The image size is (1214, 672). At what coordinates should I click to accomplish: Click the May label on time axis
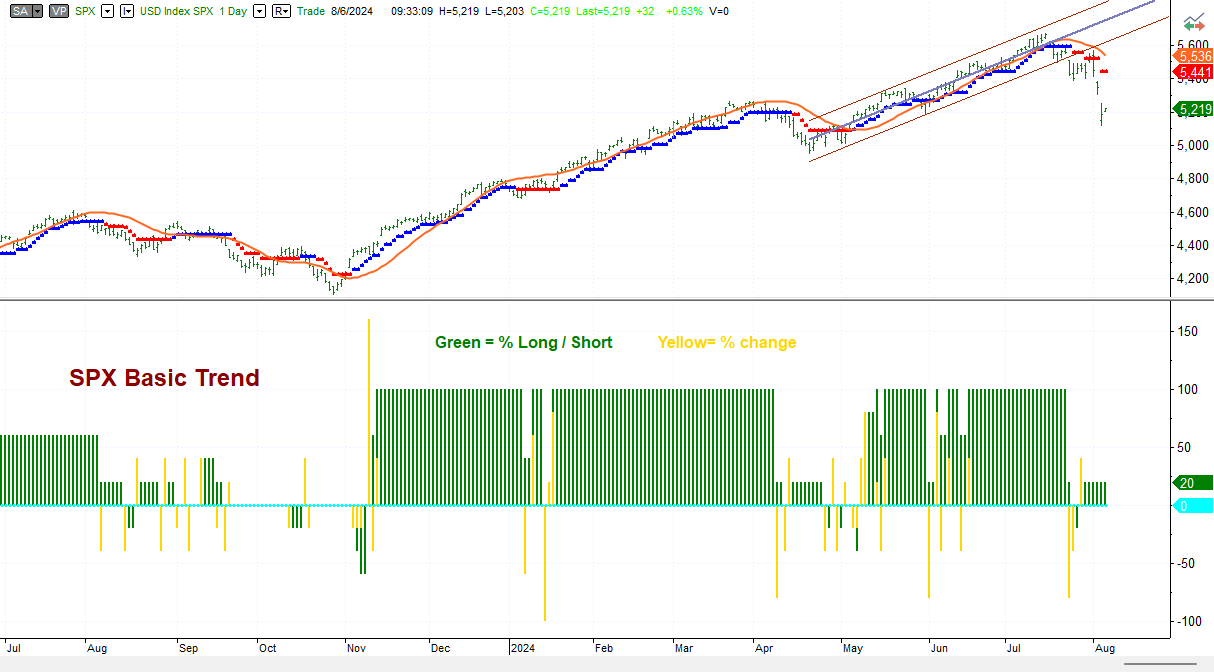(x=854, y=647)
